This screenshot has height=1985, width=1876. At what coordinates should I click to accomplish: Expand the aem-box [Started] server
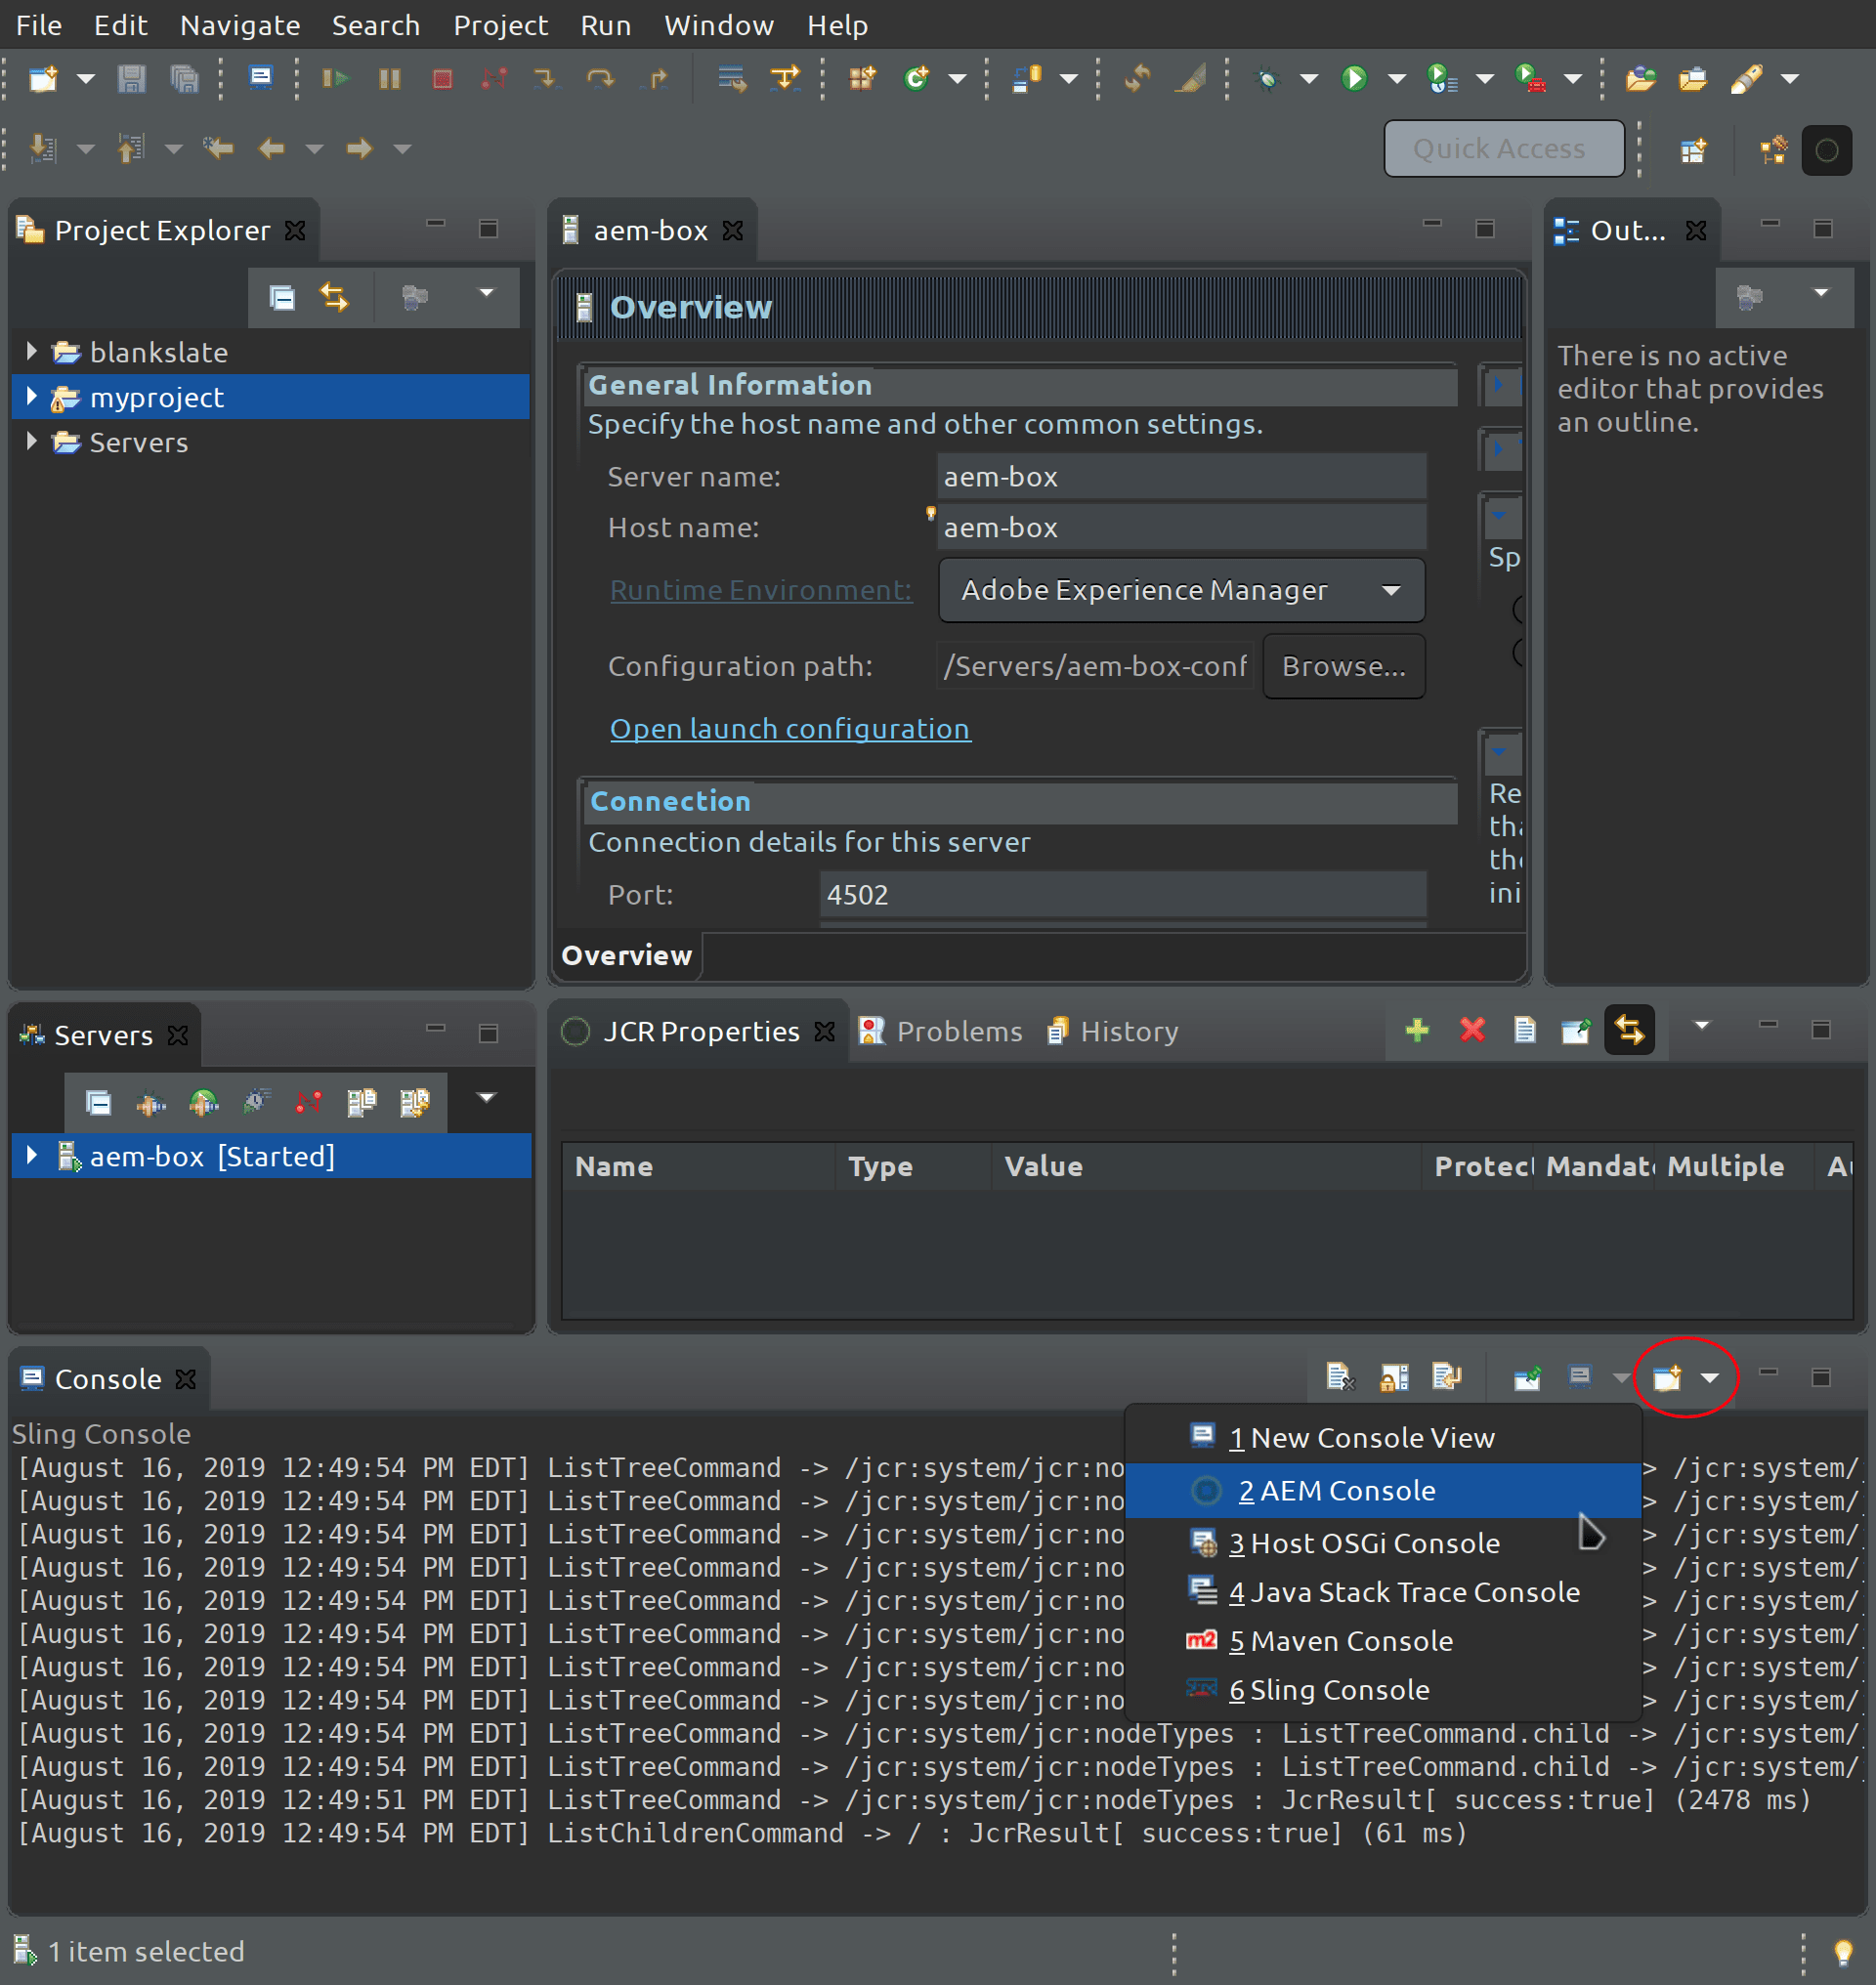pos(31,1155)
